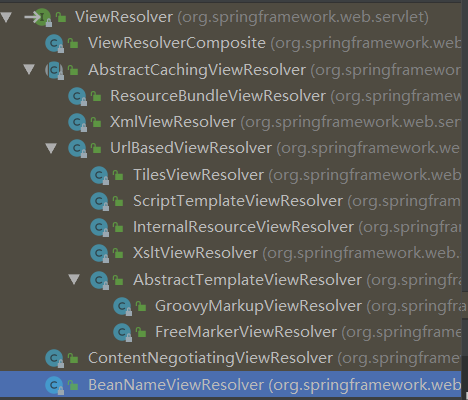Viewport: 468px width, 400px height.
Task: Click green public lock icon beside XsltViewResolver
Action: click(118, 253)
